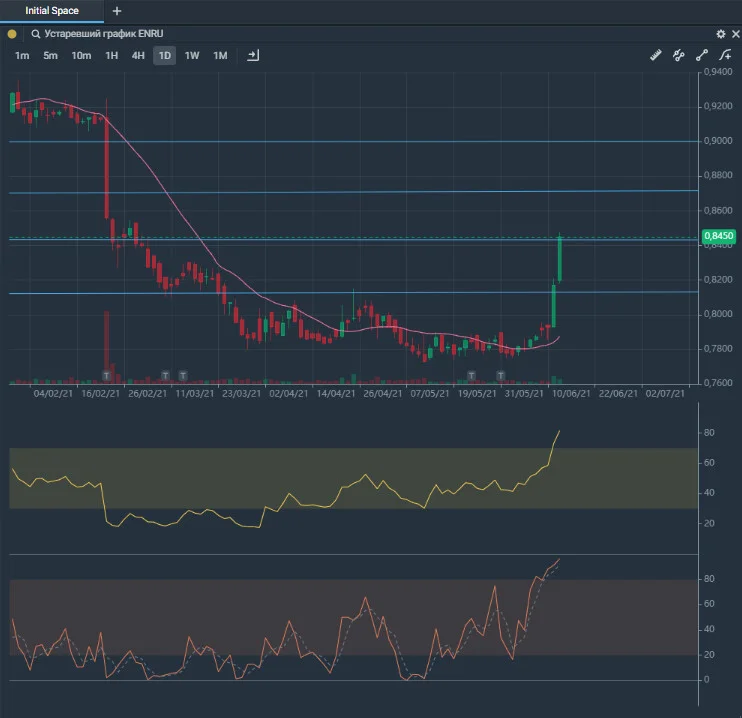The image size is (742, 718).
Task: Select the 1D timeframe
Action: 164,55
